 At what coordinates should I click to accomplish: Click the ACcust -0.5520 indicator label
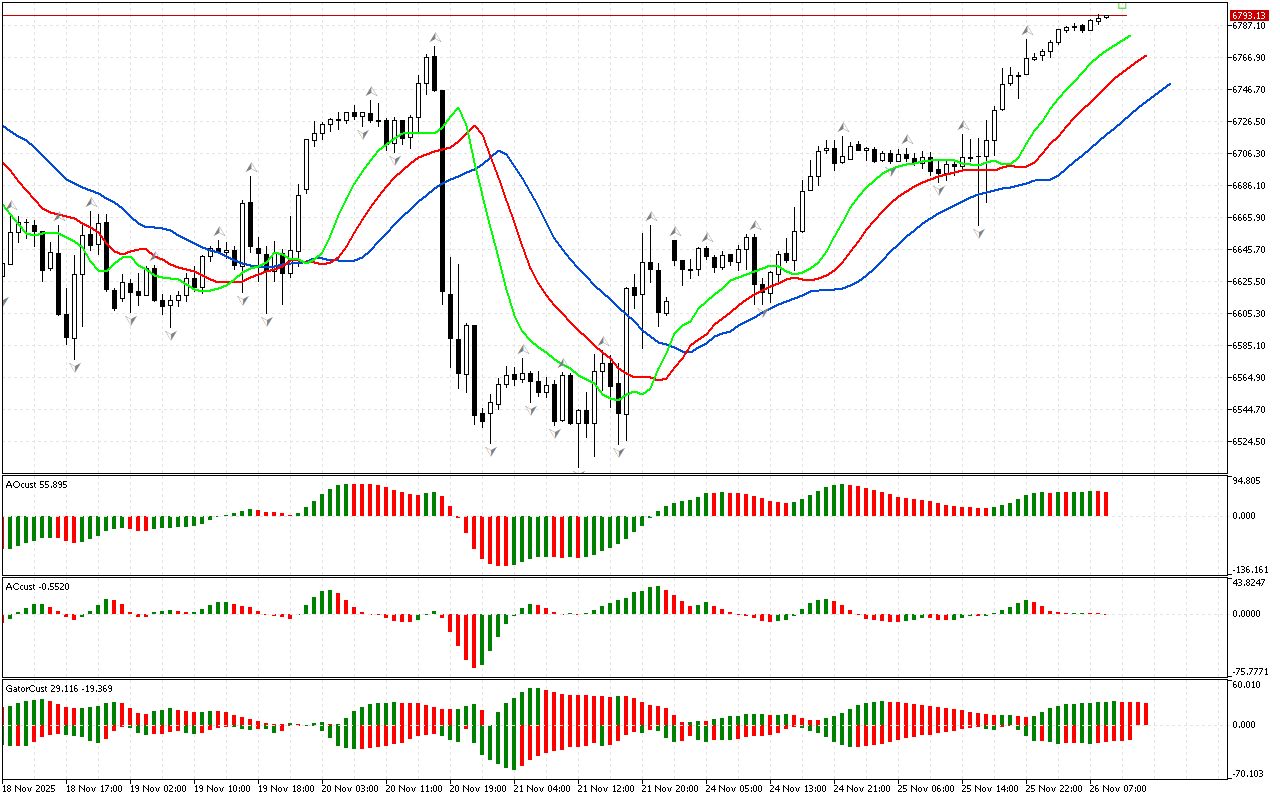pos(37,586)
